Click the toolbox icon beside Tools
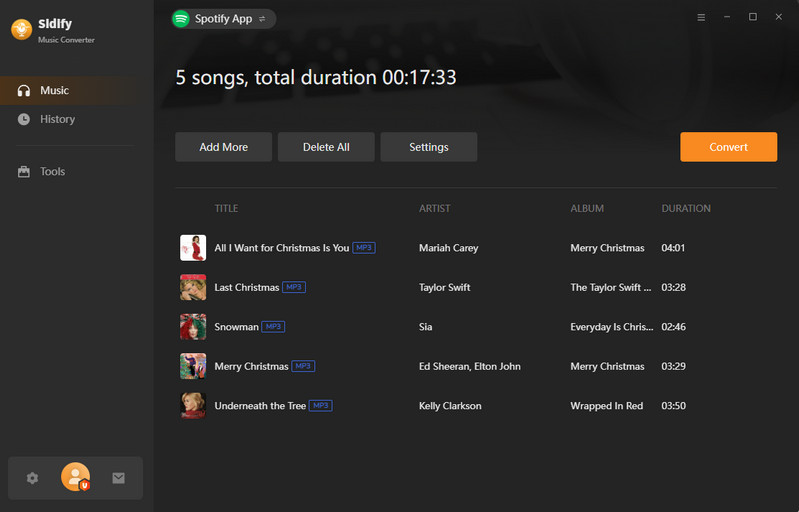 click(24, 172)
